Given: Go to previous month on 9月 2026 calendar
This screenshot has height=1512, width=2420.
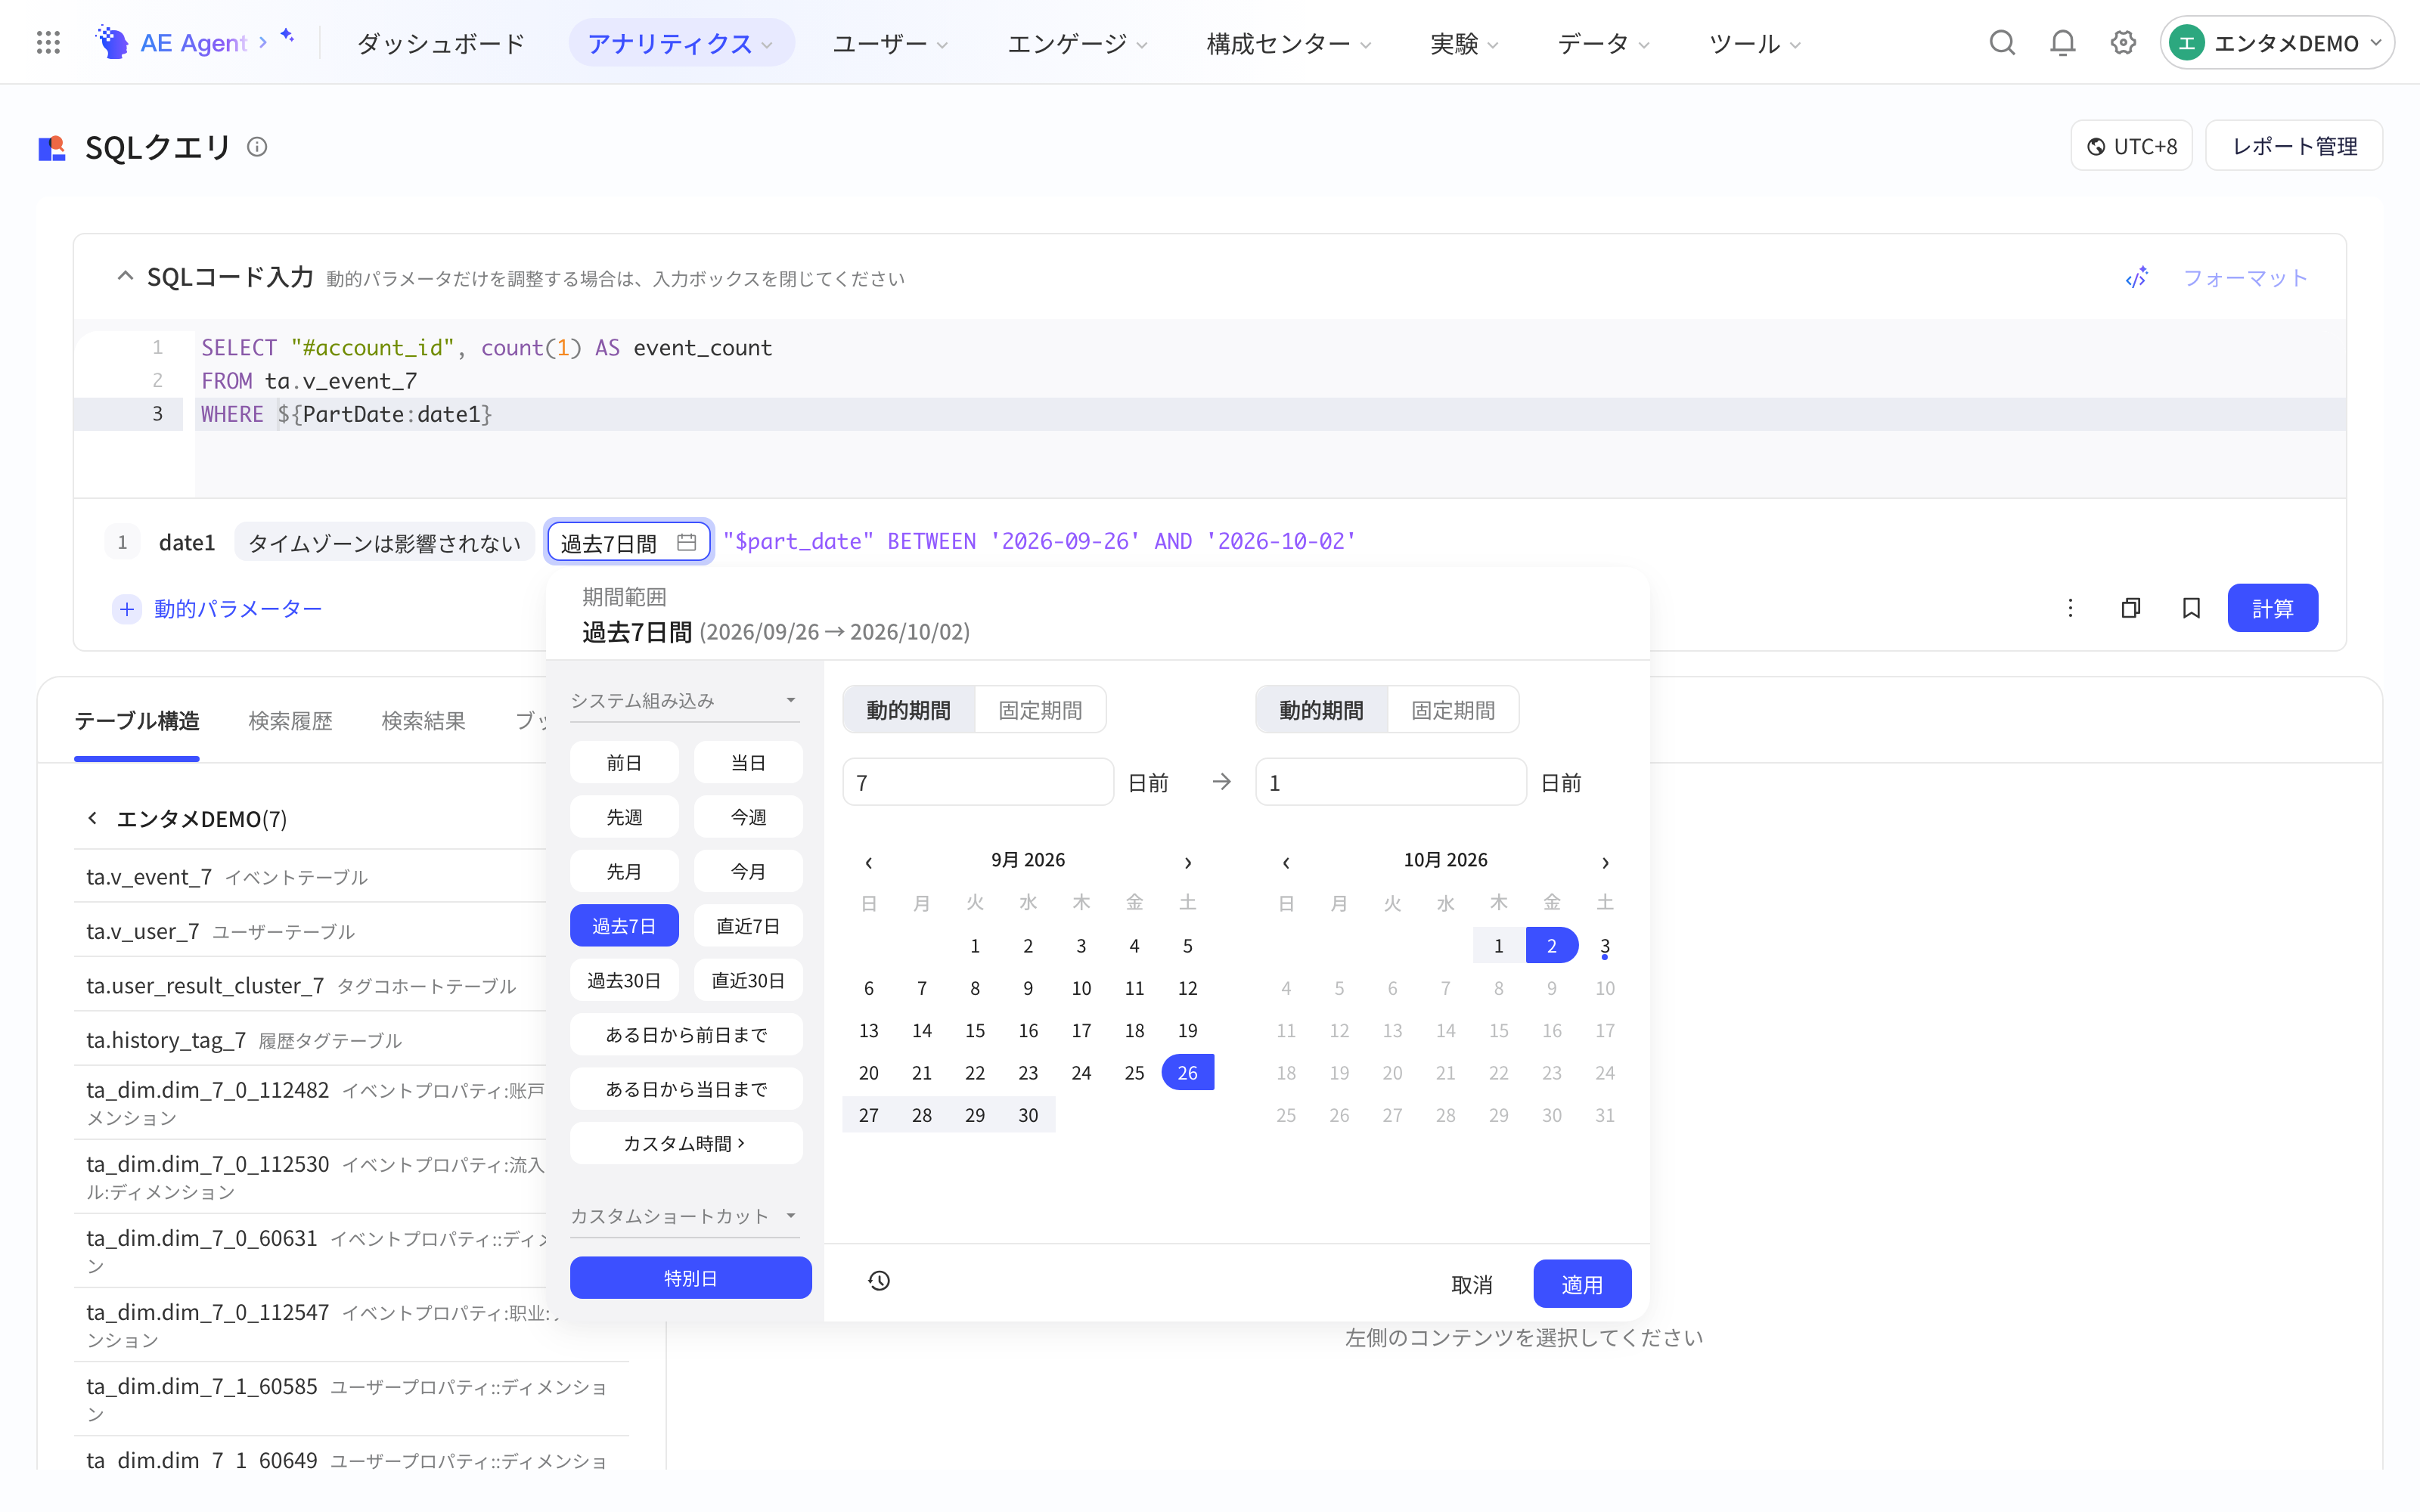Looking at the screenshot, I should tap(868, 862).
